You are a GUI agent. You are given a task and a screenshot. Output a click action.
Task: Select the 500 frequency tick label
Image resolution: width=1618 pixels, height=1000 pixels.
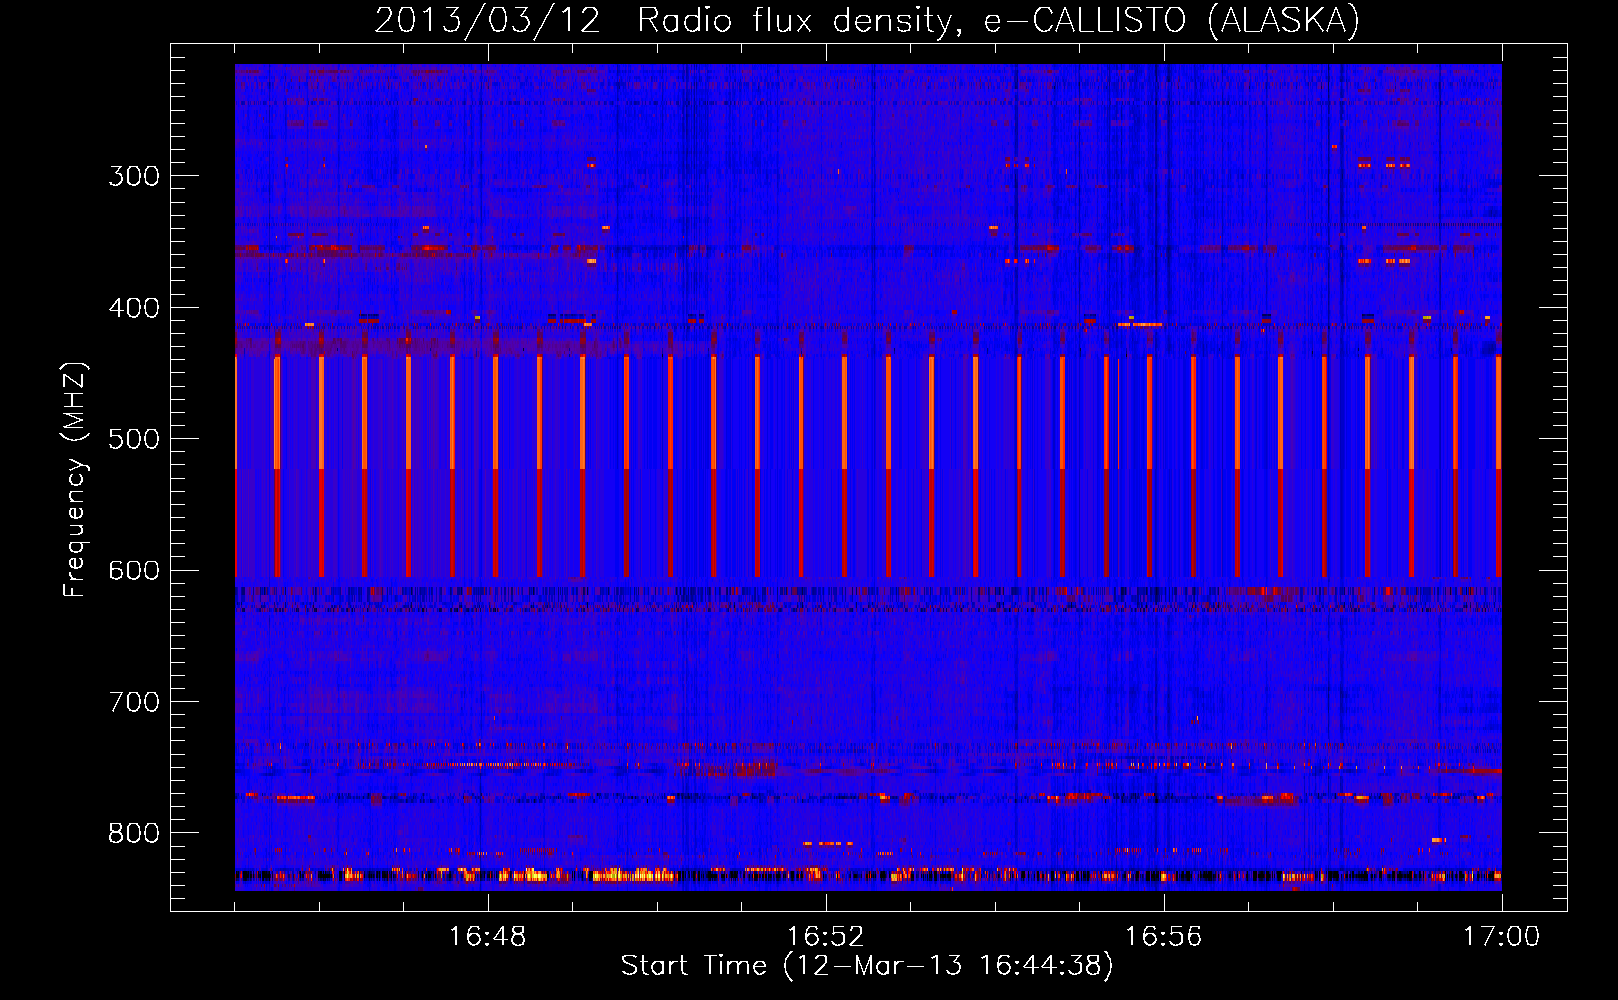pos(134,439)
